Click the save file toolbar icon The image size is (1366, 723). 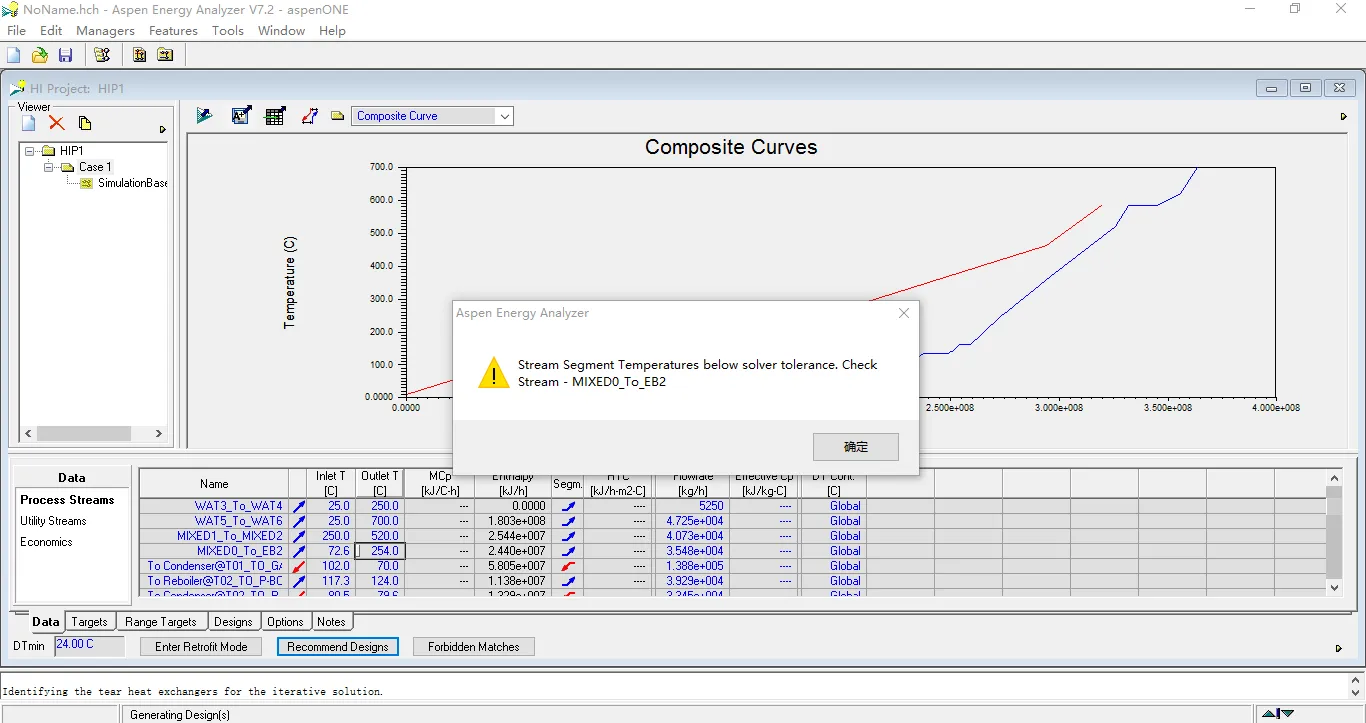[65, 55]
